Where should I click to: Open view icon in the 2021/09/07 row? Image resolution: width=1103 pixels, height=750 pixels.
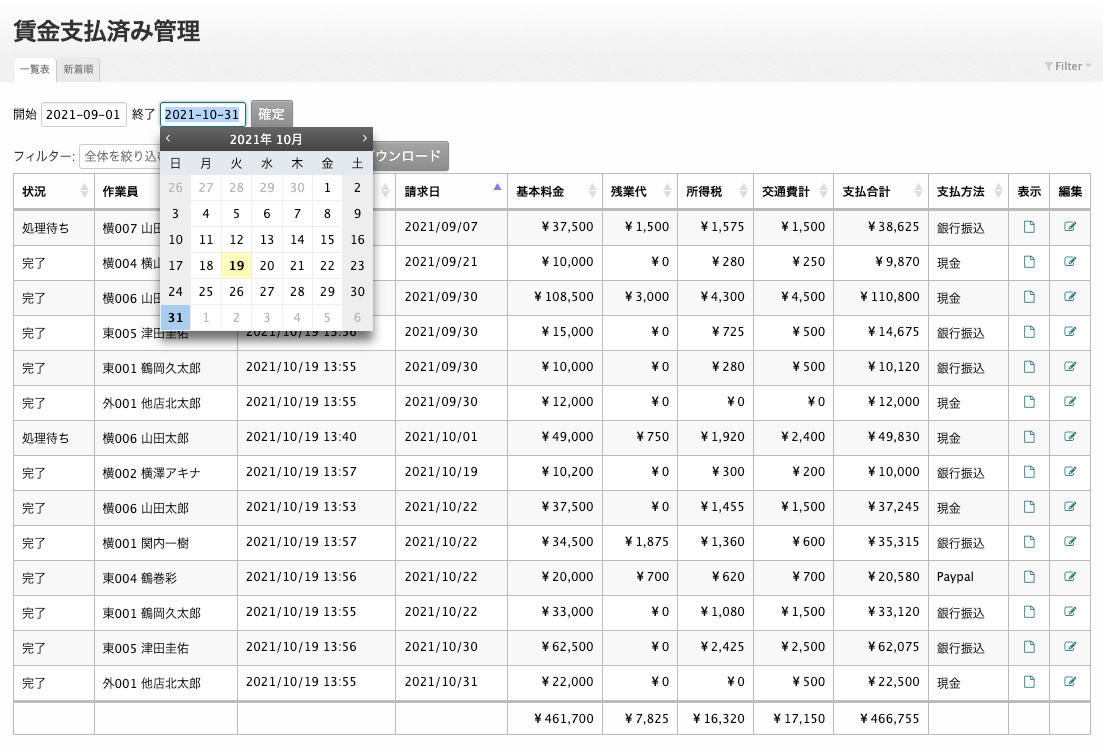1029,227
